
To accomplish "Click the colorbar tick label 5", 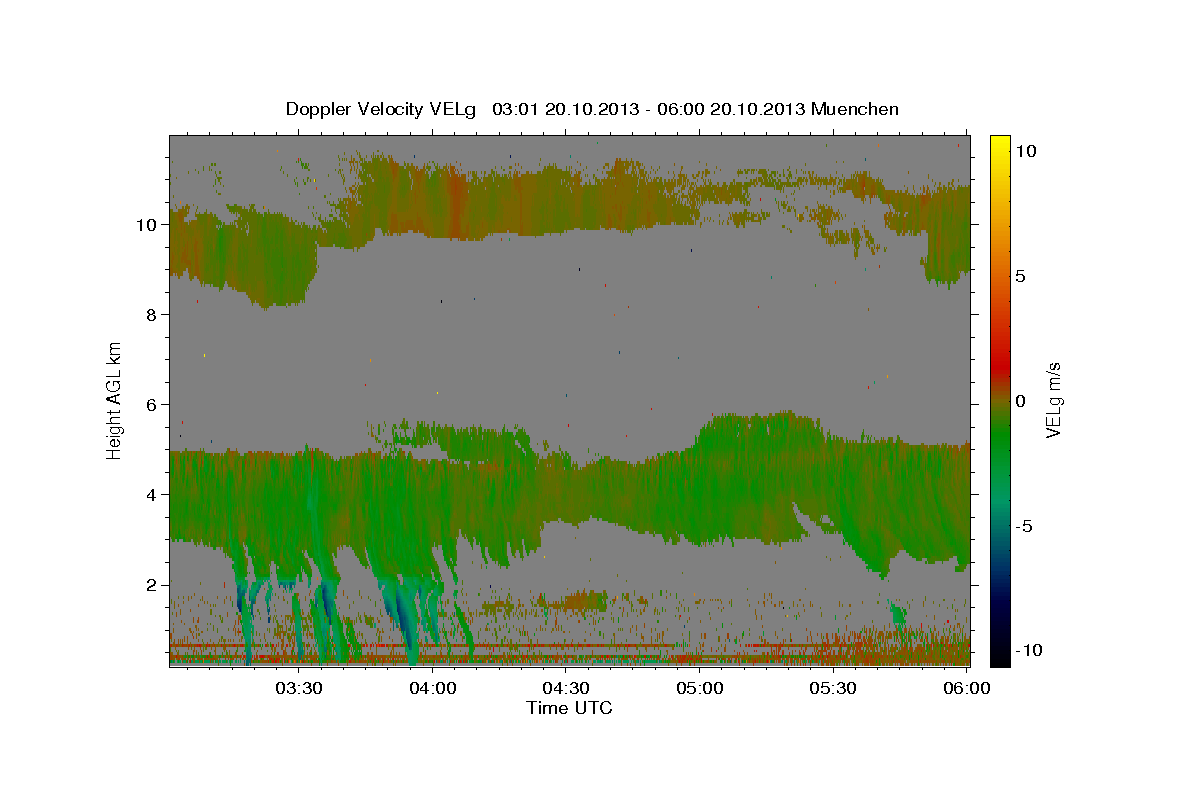I will pos(1021,276).
